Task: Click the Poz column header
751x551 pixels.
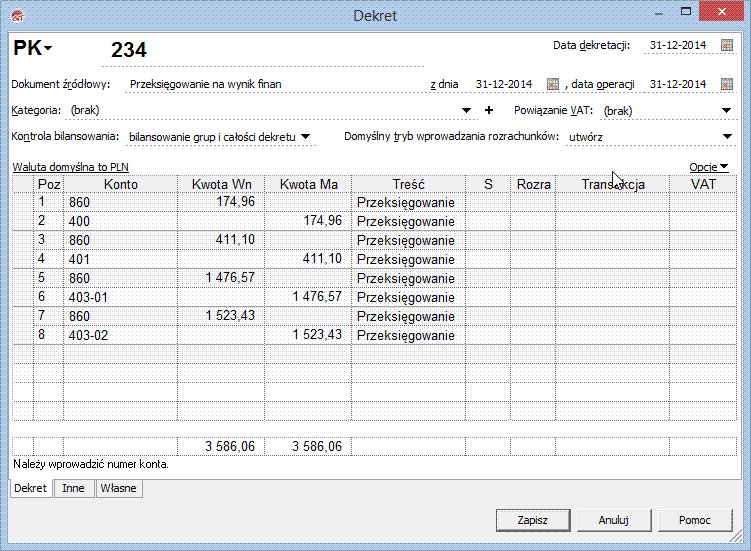Action: 48,184
